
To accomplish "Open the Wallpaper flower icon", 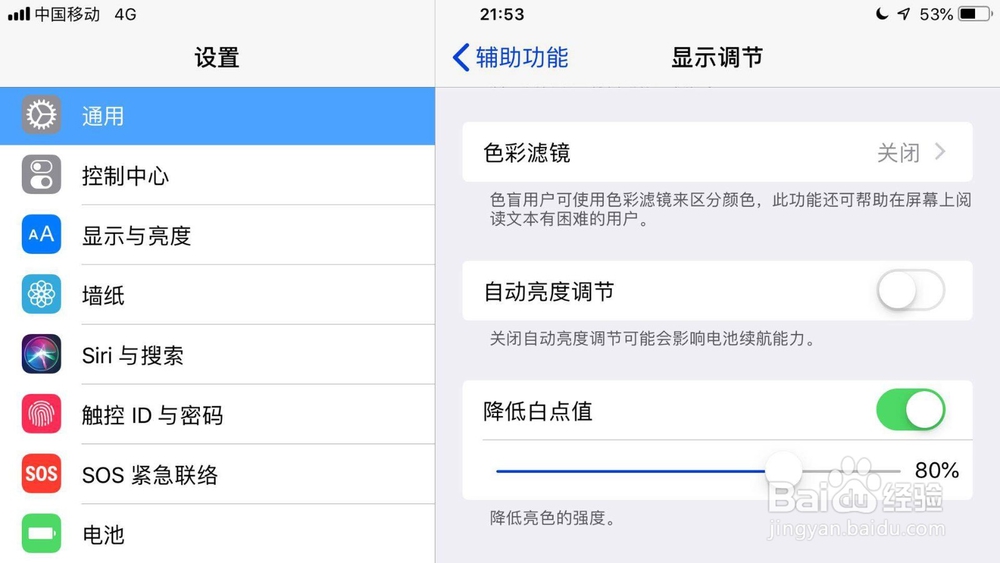I will 41,295.
